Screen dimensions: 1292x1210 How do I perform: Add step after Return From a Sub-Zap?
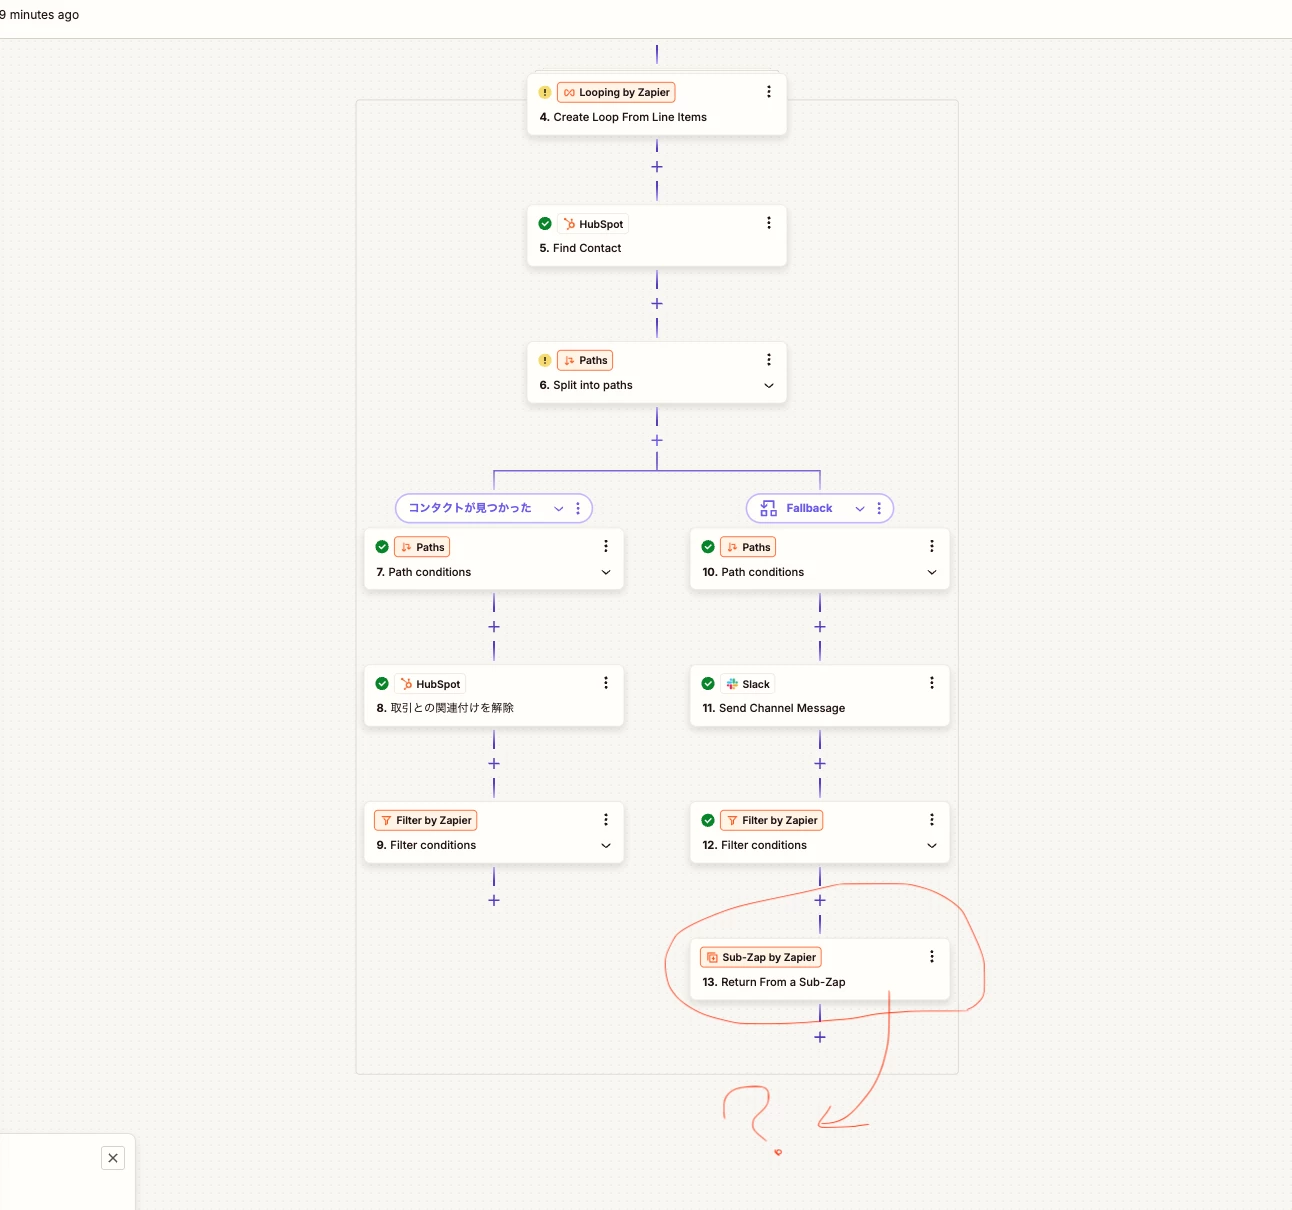pyautogui.click(x=820, y=1037)
